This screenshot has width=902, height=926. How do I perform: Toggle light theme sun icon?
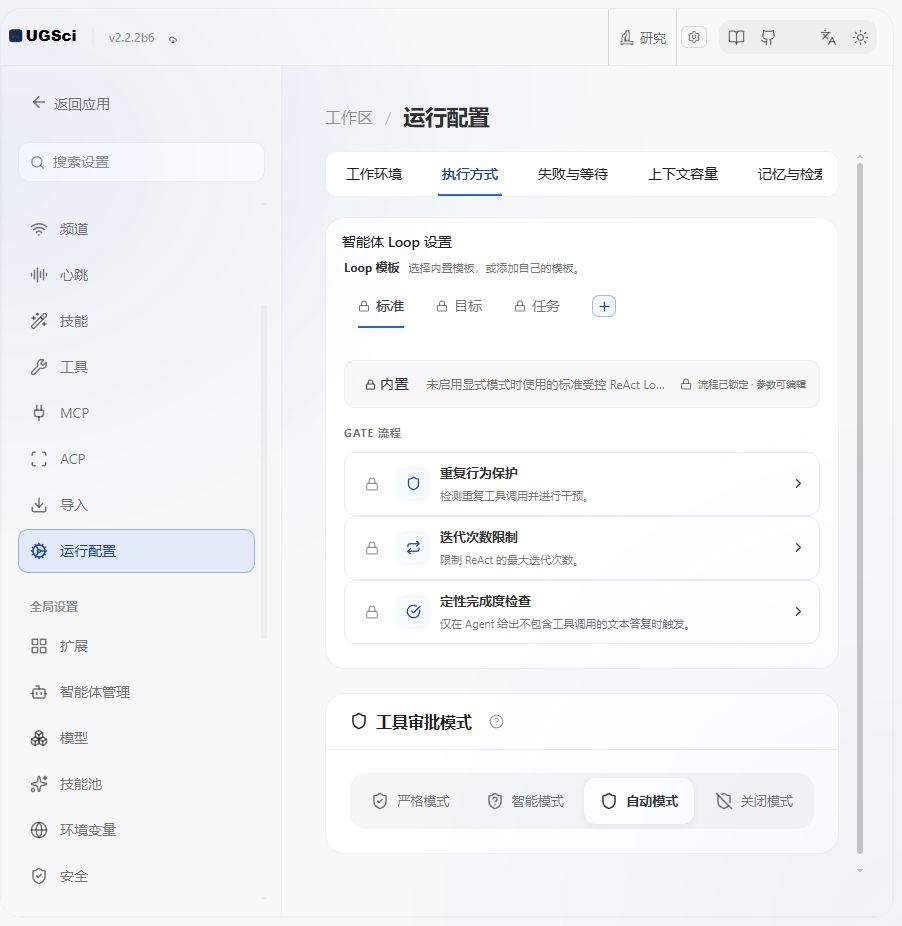point(860,38)
